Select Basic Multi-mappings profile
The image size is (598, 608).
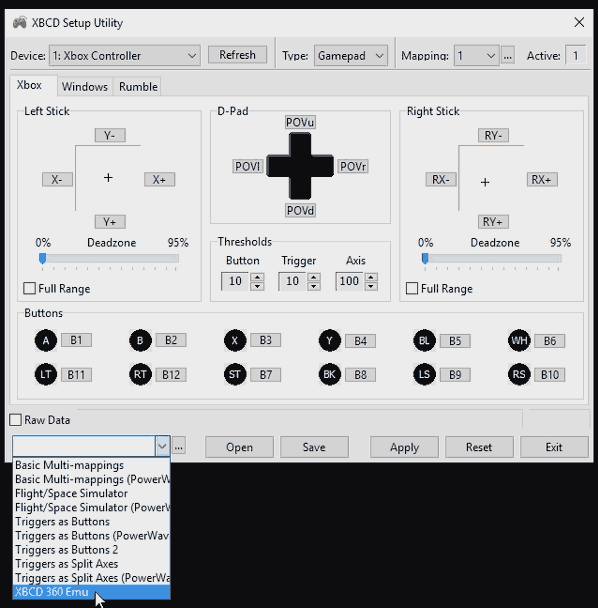pyautogui.click(x=92, y=465)
